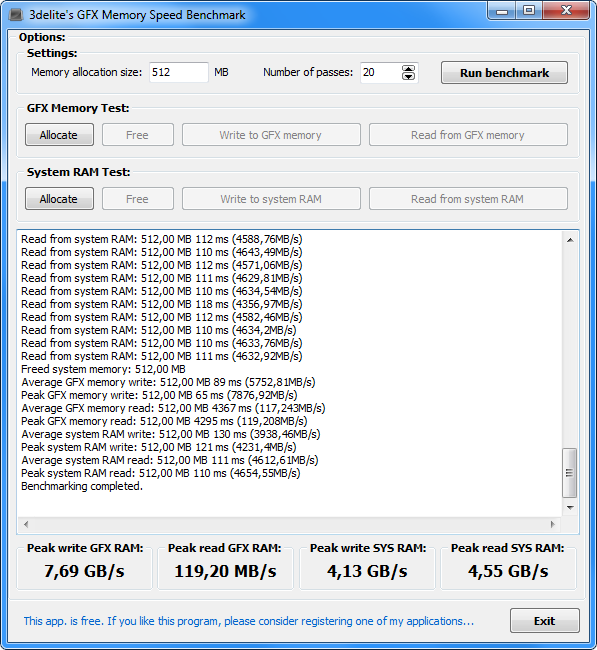The image size is (597, 650).
Task: Select log line with 4571,06MB/s
Action: point(162,265)
